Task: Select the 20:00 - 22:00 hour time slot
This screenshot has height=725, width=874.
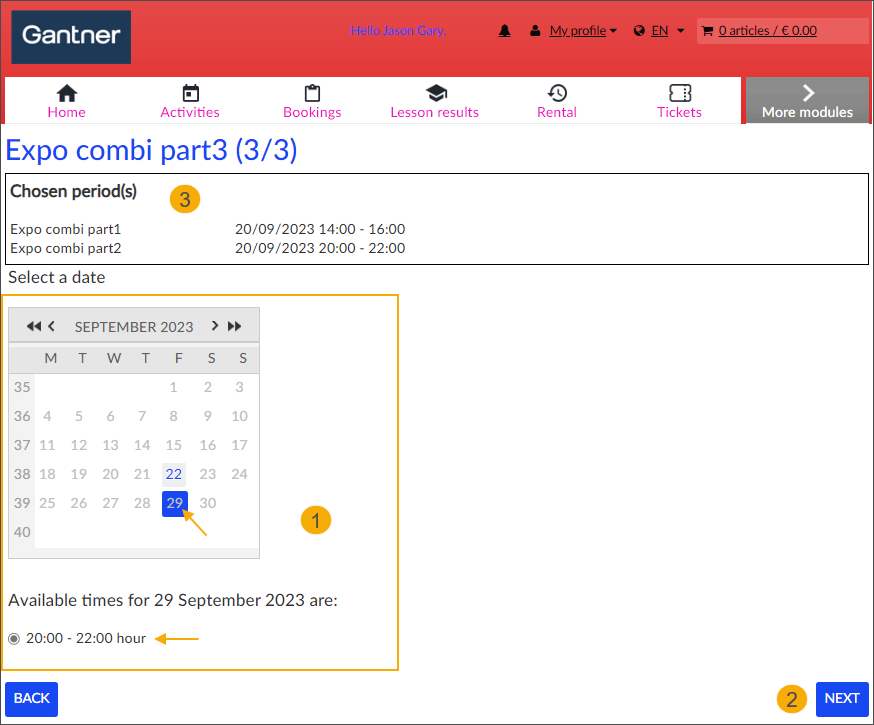Action: 14,638
